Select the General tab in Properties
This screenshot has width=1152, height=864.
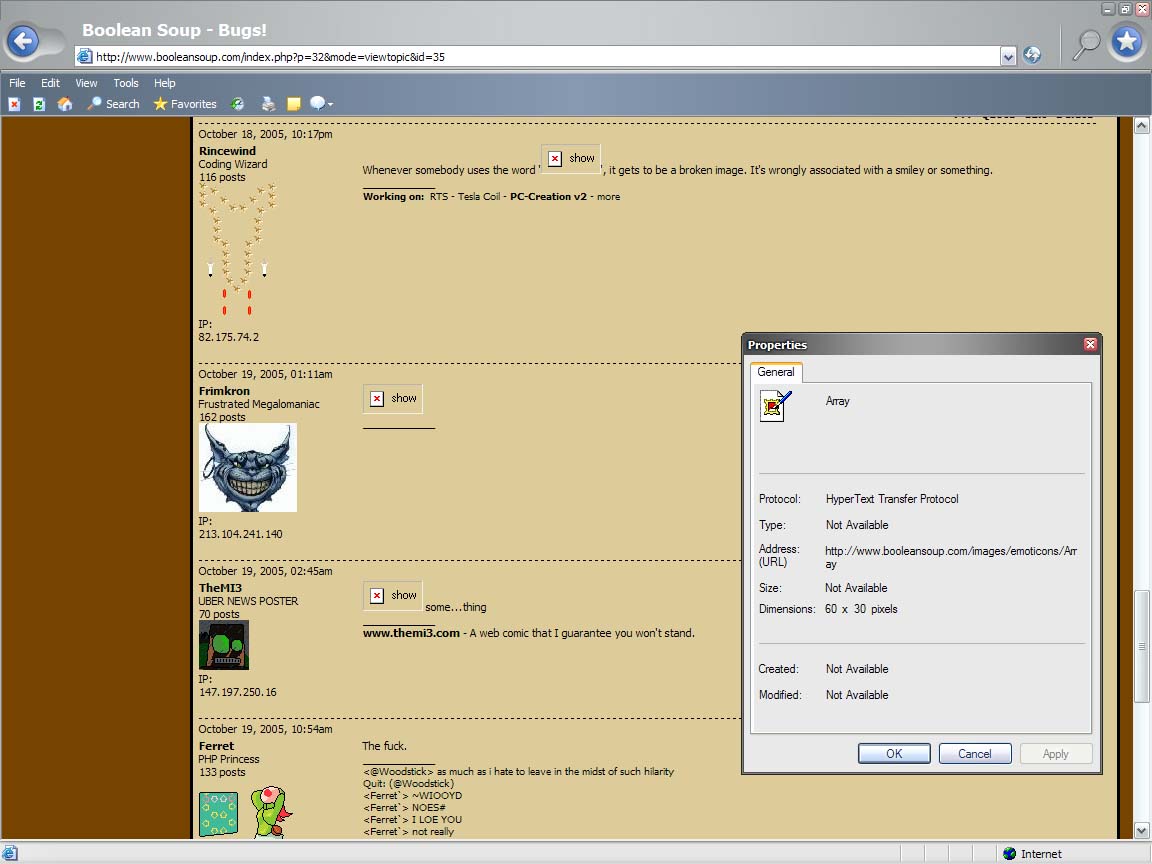[776, 372]
